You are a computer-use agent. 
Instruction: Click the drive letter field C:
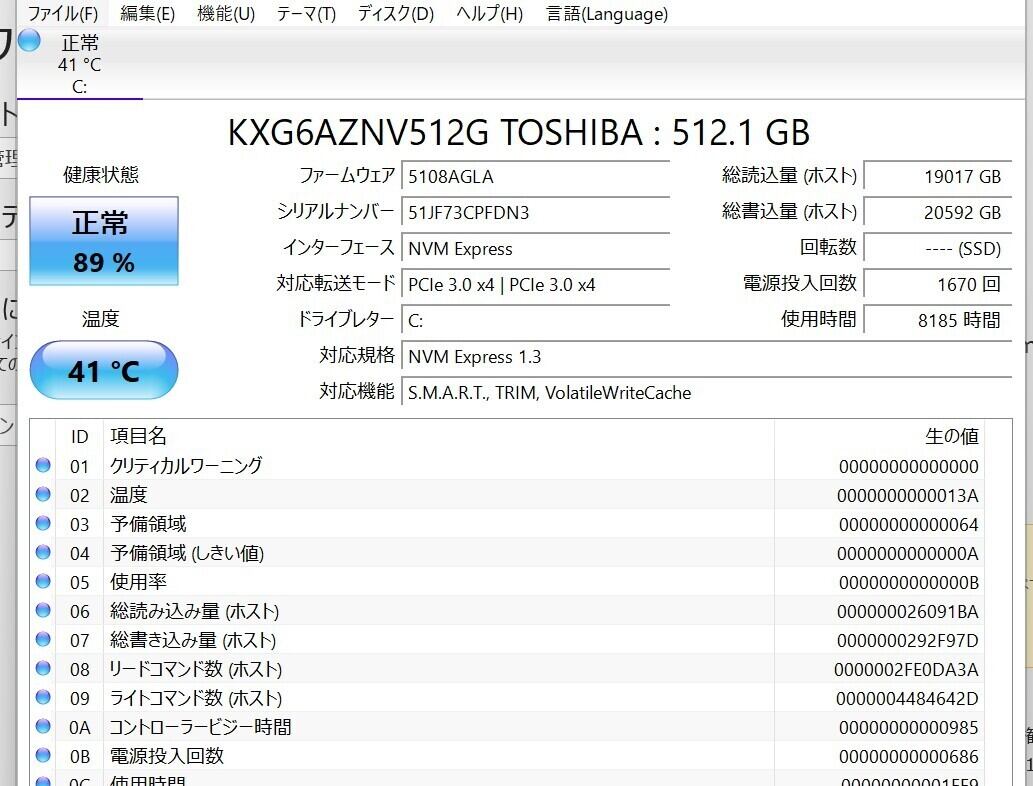535,321
